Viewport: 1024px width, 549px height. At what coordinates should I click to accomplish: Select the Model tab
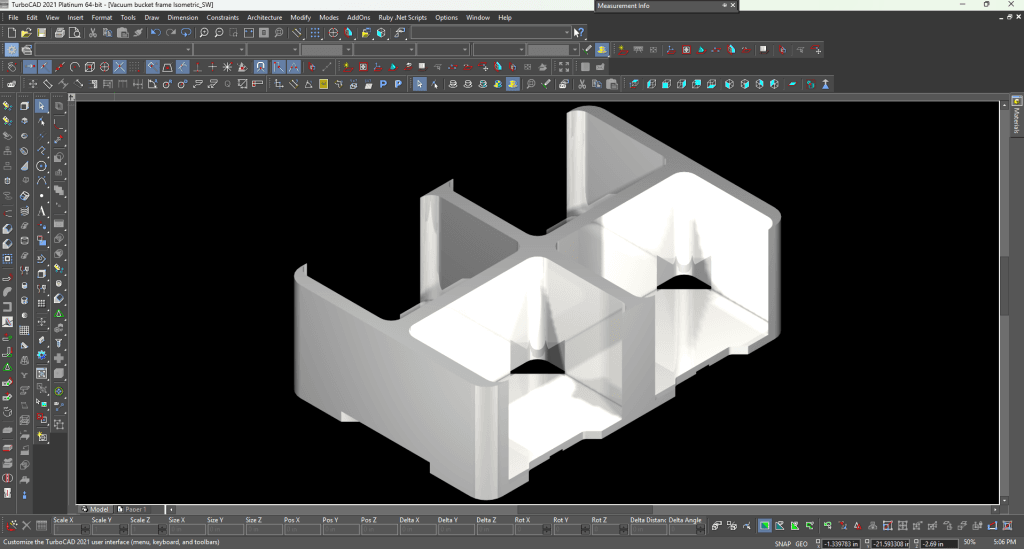[x=95, y=509]
